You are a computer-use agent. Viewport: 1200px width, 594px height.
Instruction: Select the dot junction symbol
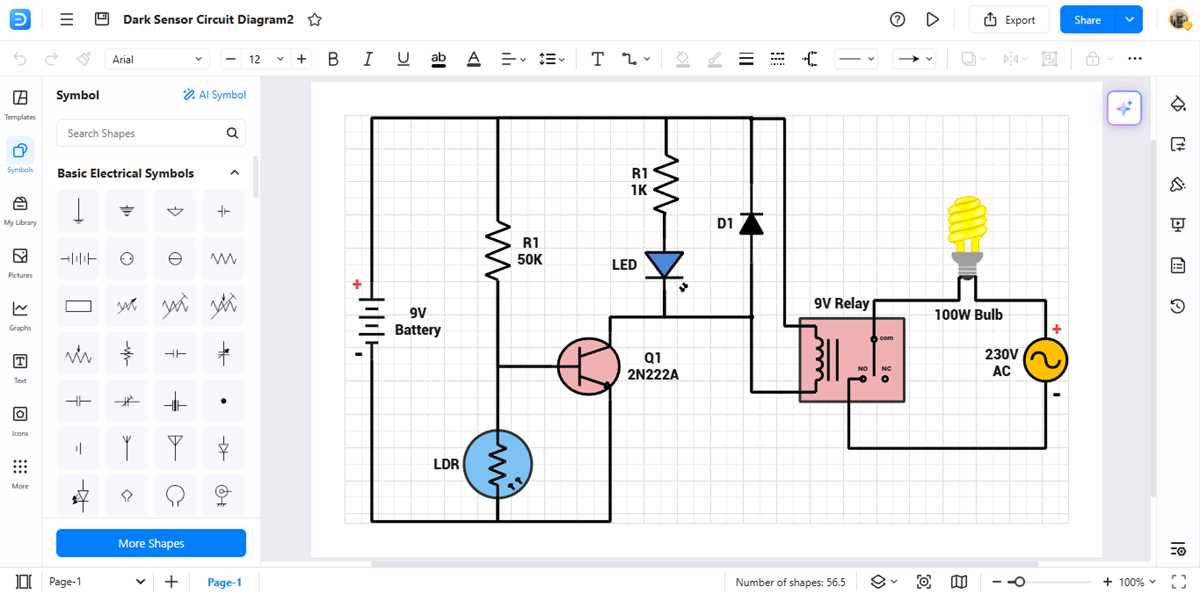tap(223, 401)
